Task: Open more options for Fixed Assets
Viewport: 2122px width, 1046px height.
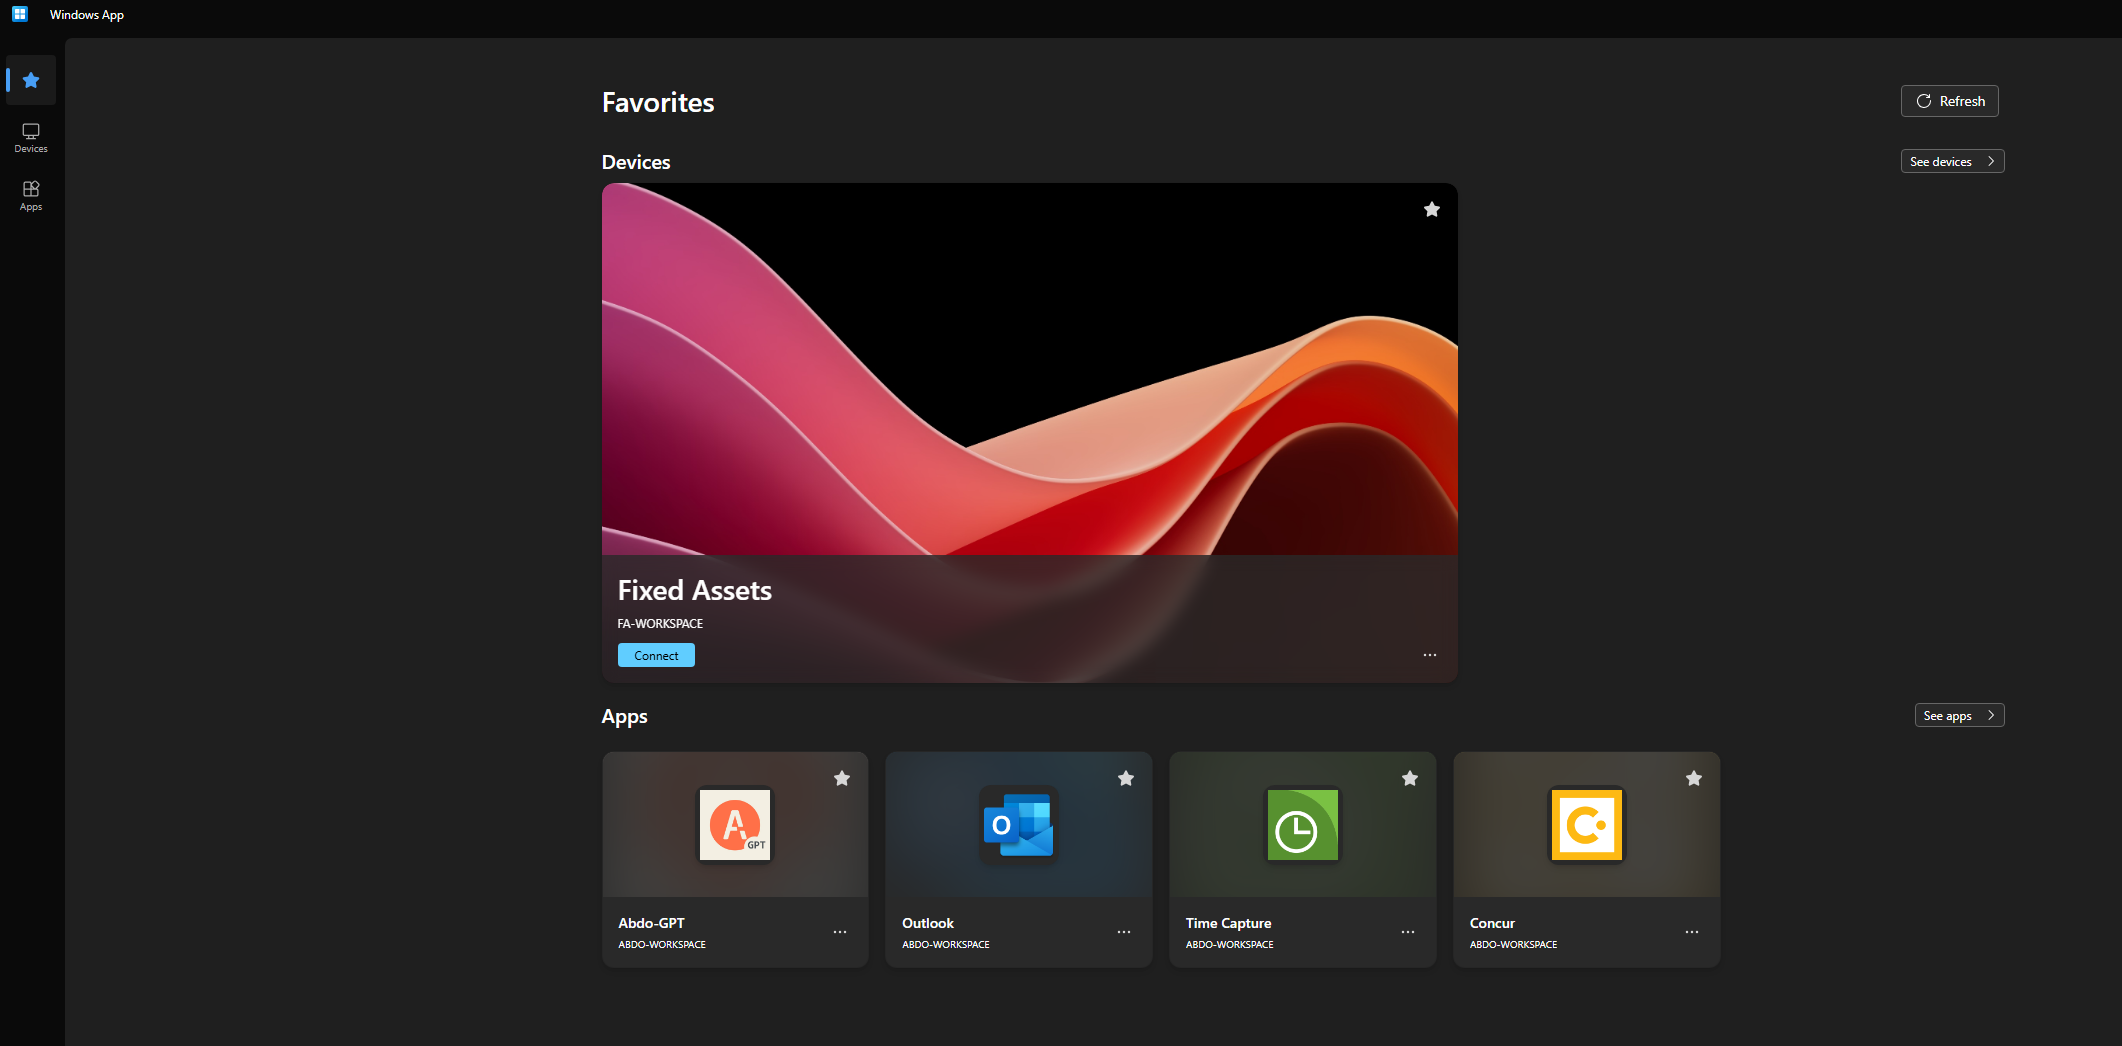Action: click(1430, 655)
